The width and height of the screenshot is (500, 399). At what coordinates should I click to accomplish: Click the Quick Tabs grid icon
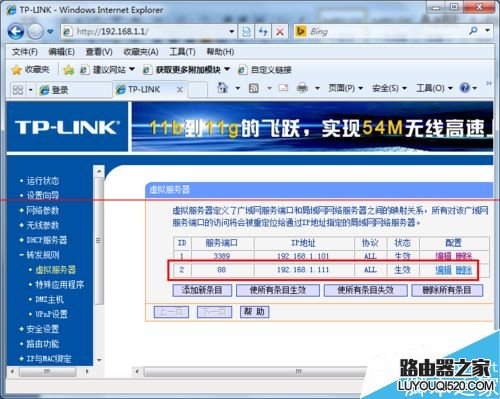tap(18, 89)
